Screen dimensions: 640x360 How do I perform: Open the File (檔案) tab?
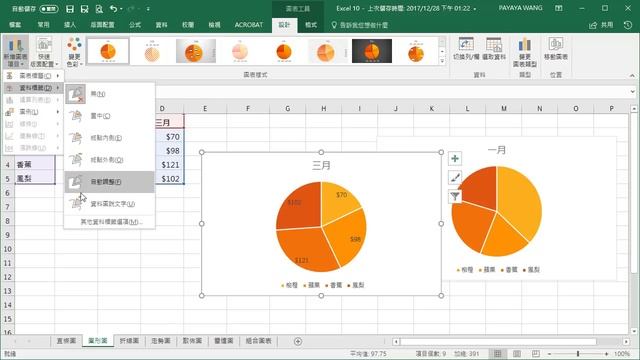coord(15,25)
